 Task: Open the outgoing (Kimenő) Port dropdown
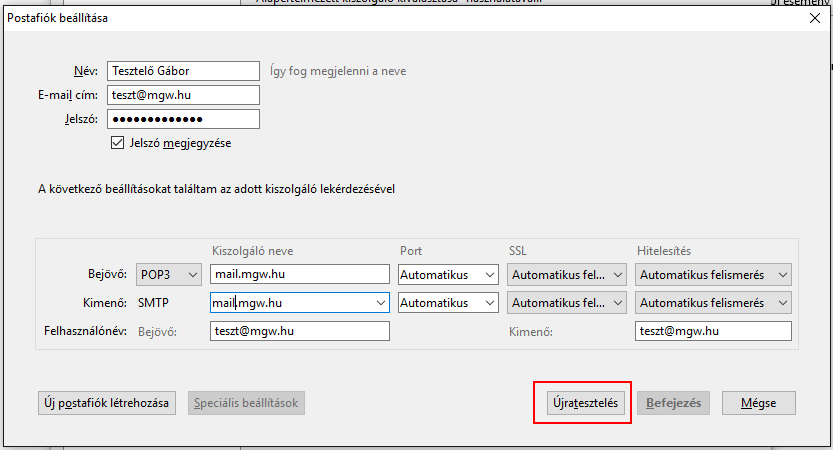coord(448,303)
